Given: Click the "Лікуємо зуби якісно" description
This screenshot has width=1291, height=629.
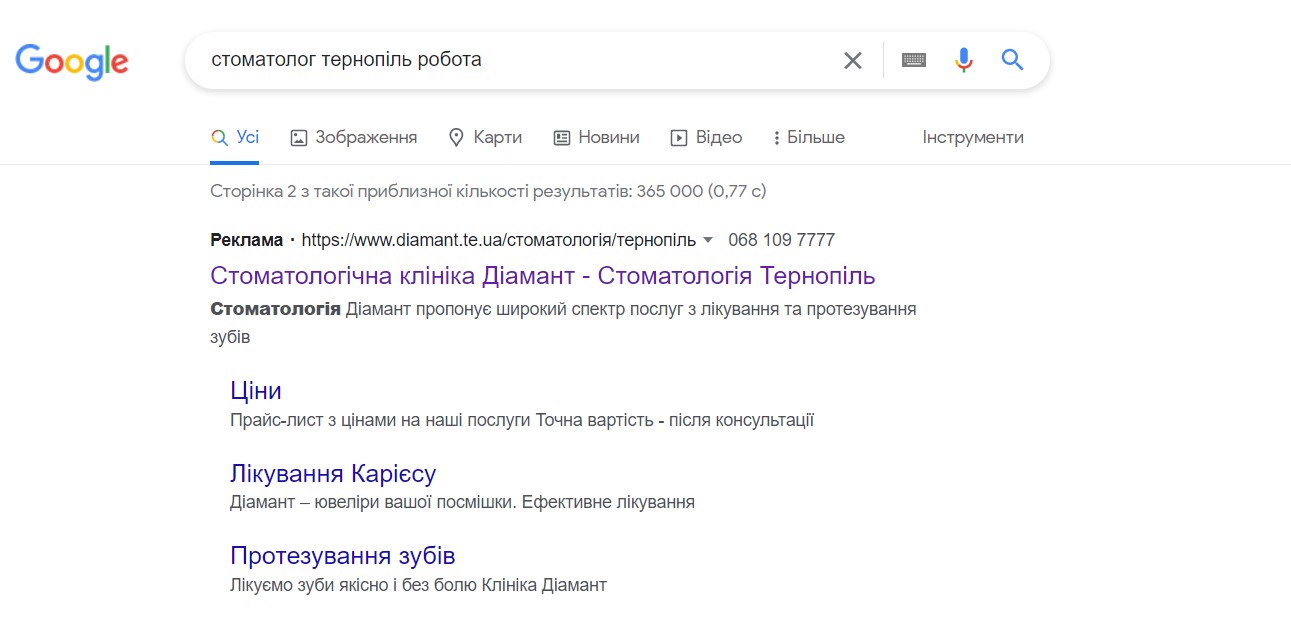Looking at the screenshot, I should [418, 585].
